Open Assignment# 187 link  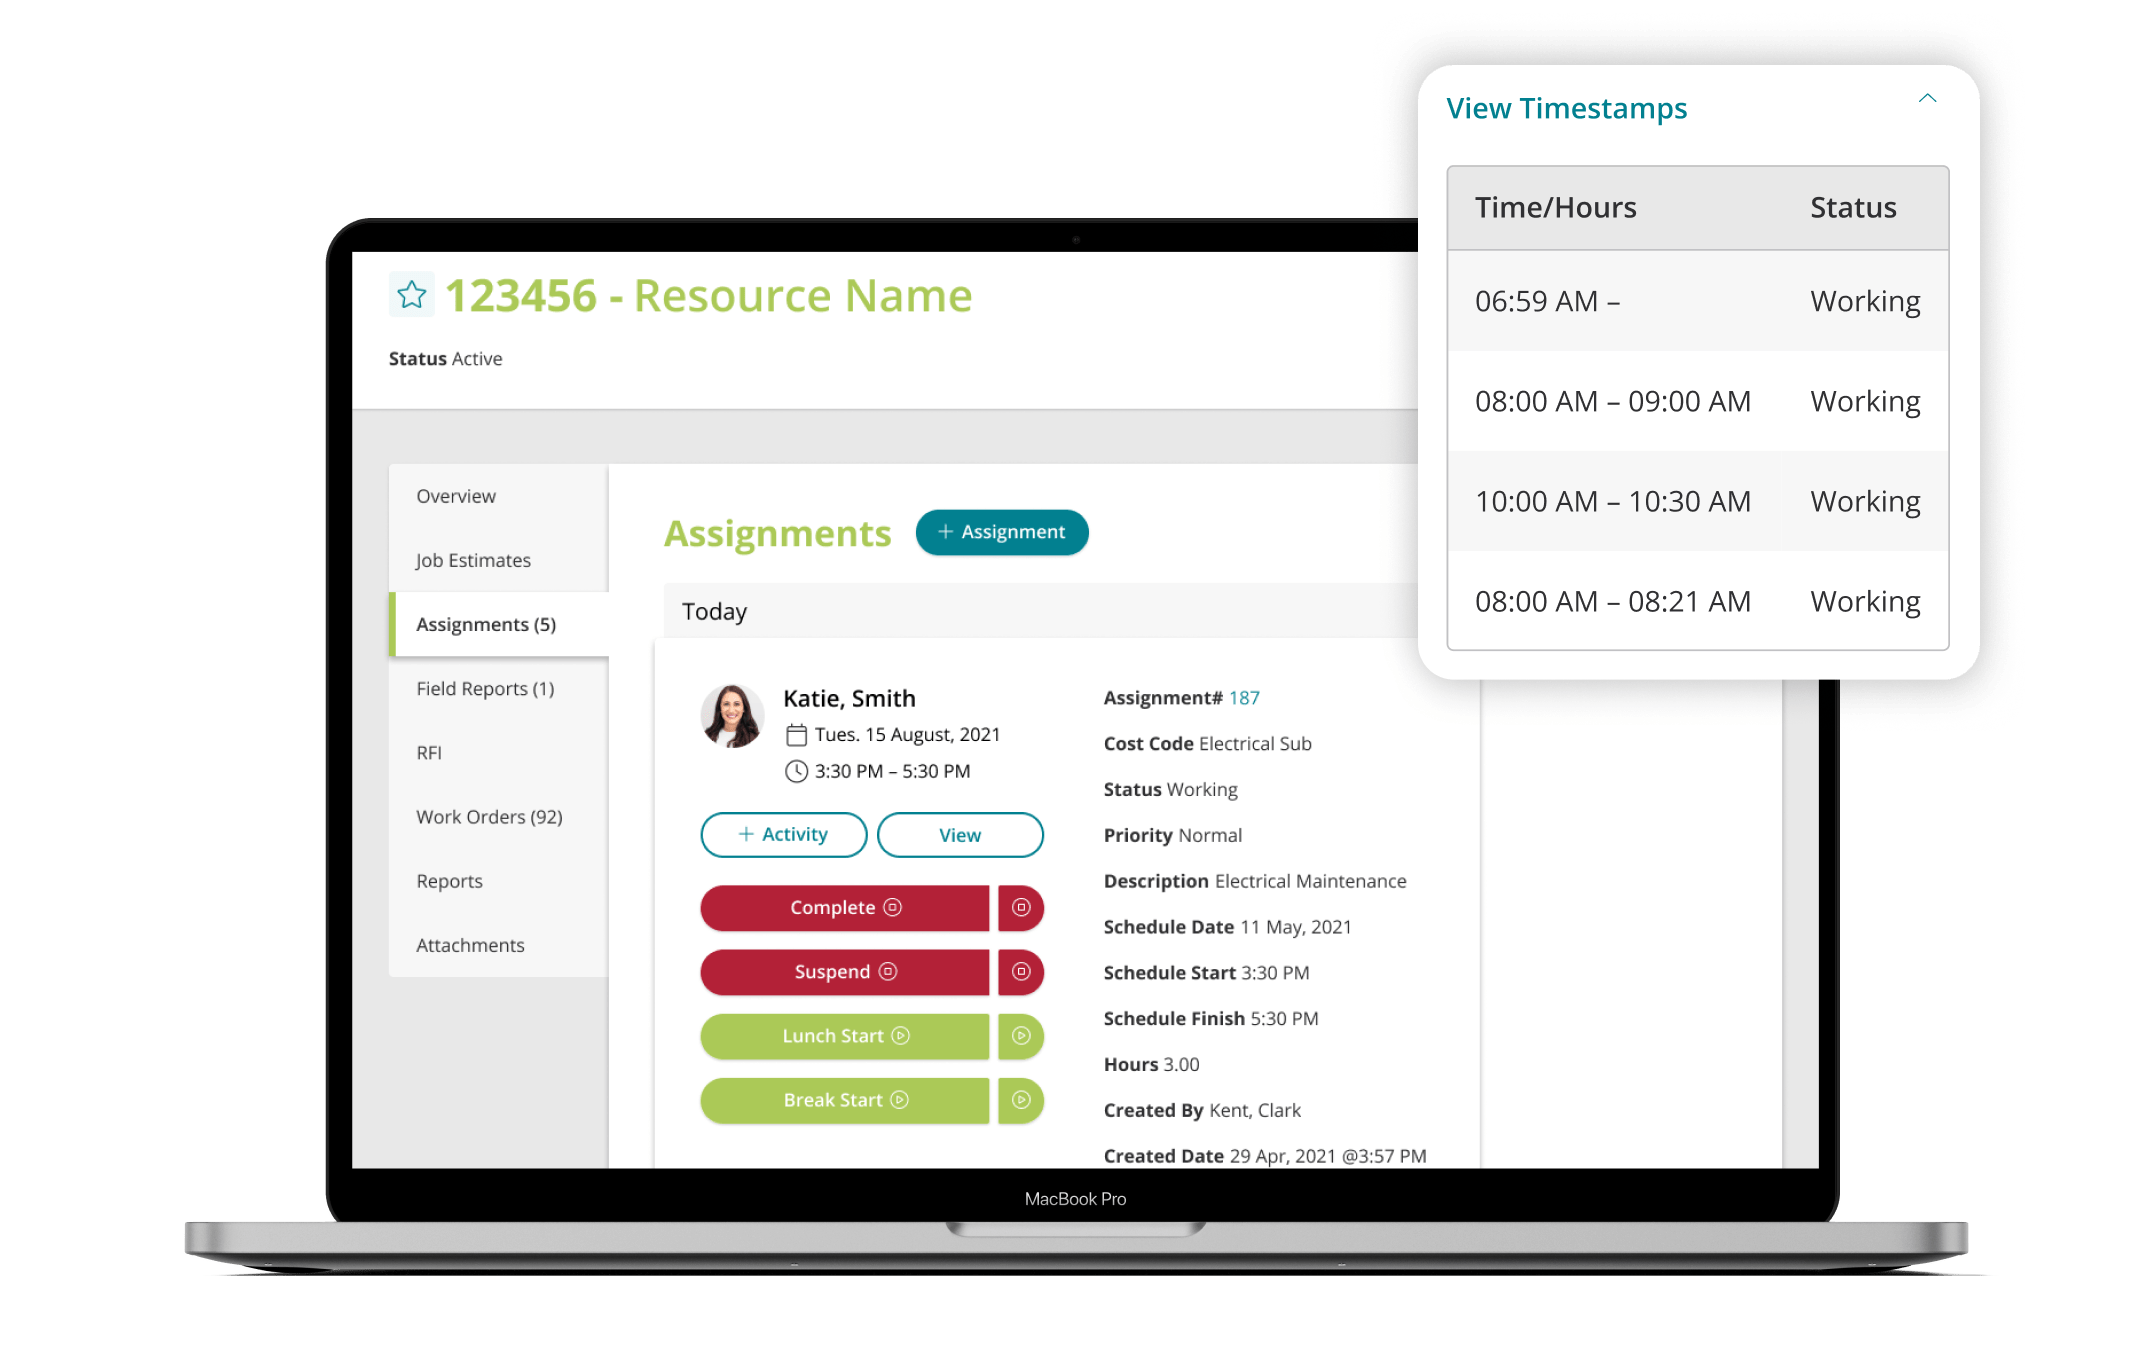[x=1245, y=697]
